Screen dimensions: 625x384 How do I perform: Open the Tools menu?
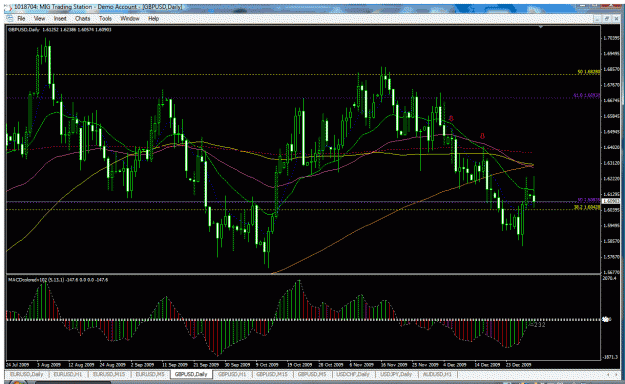[x=105, y=19]
